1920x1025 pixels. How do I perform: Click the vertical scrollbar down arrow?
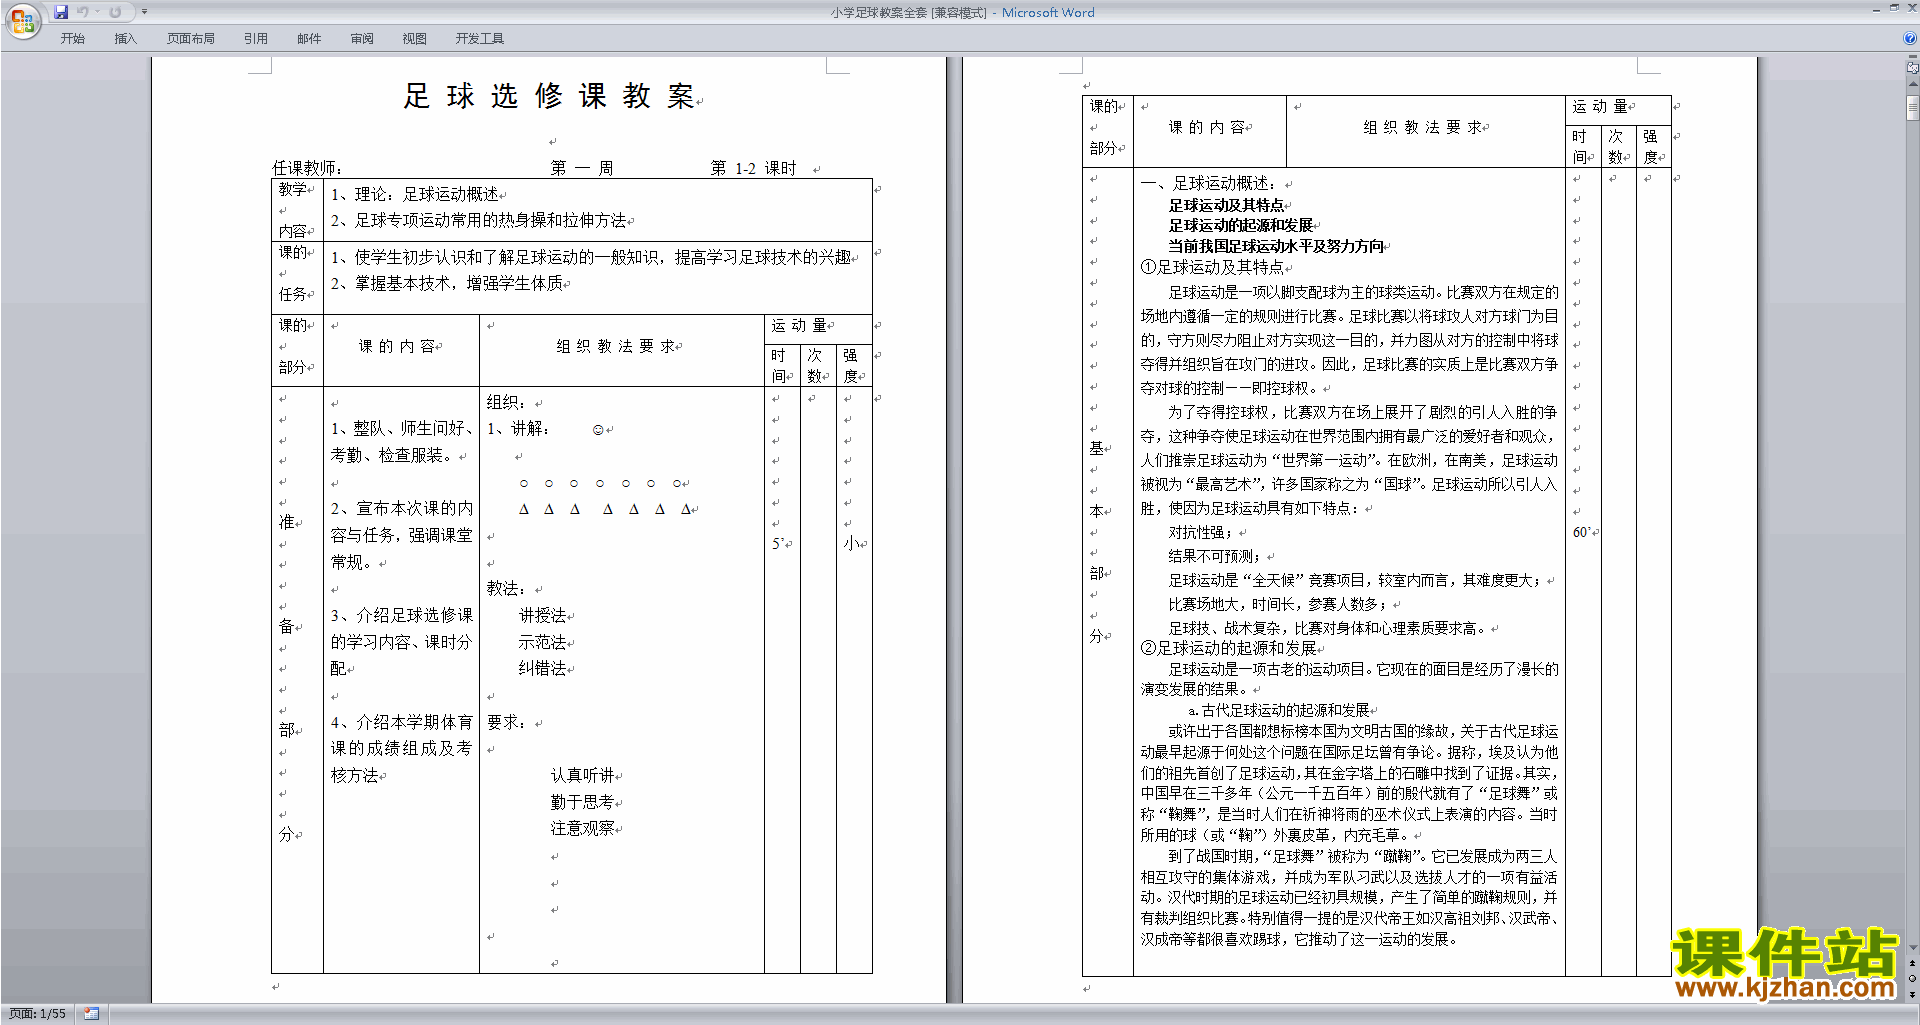pos(1912,948)
